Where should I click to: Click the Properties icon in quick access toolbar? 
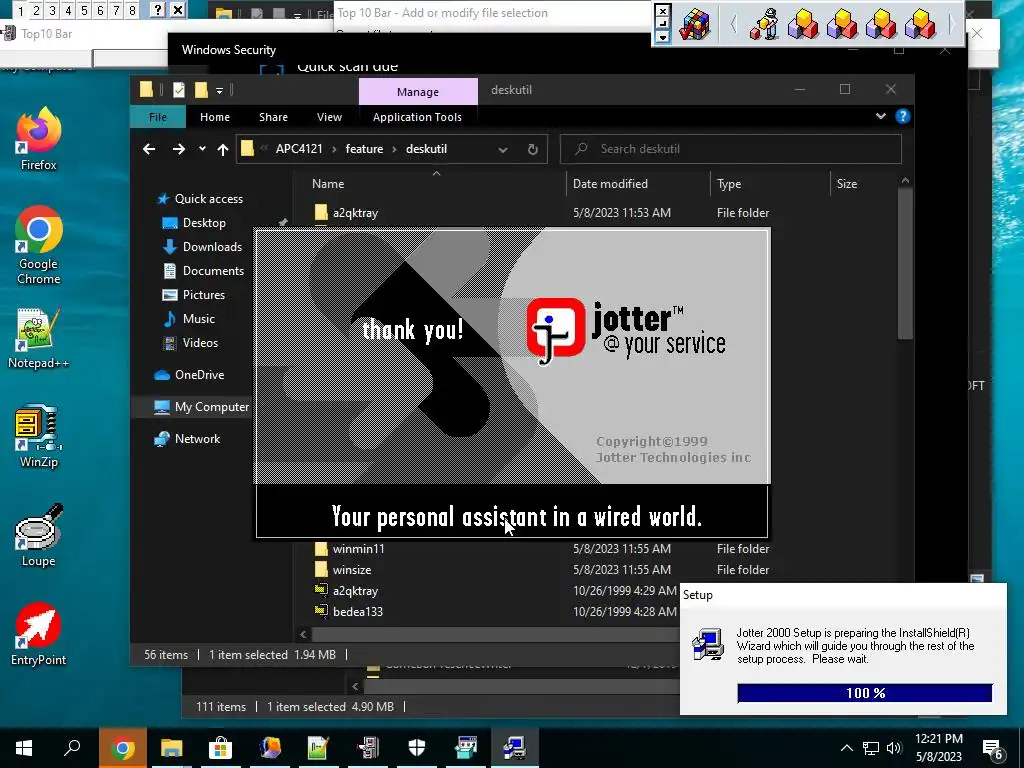click(x=178, y=90)
